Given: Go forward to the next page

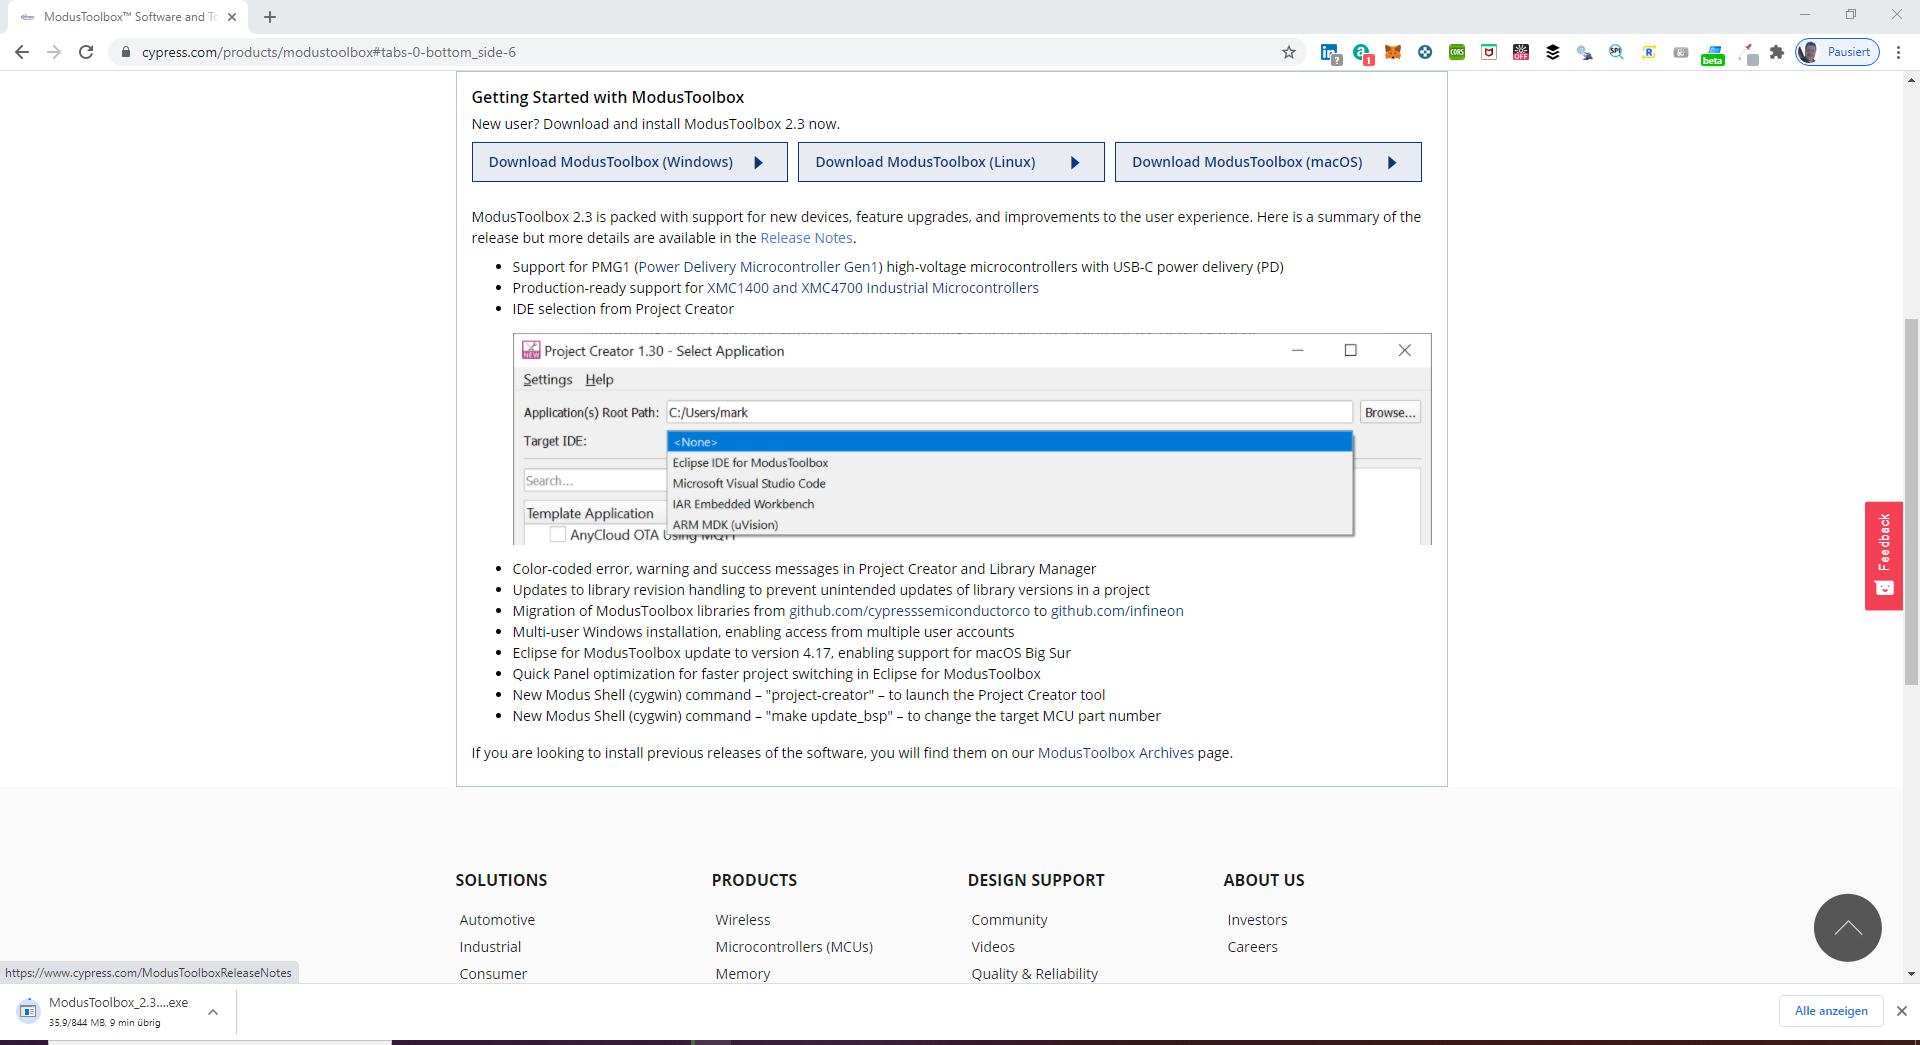Looking at the screenshot, I should click(54, 52).
